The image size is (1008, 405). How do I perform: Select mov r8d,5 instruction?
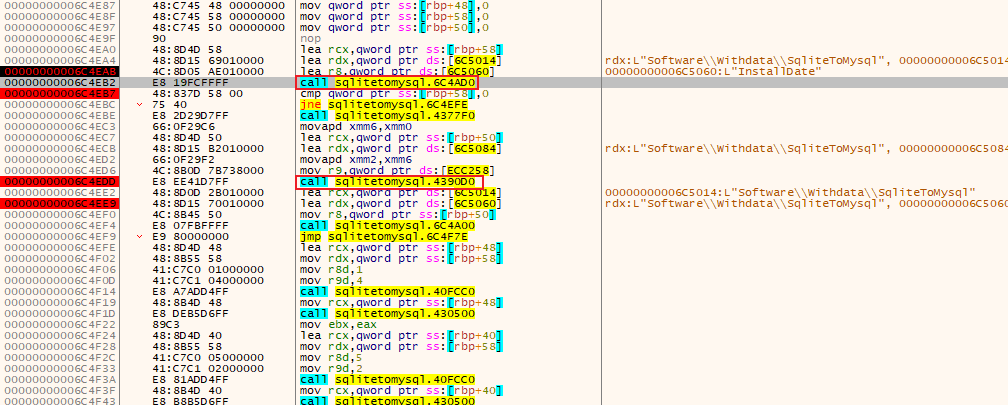[x=331, y=359]
